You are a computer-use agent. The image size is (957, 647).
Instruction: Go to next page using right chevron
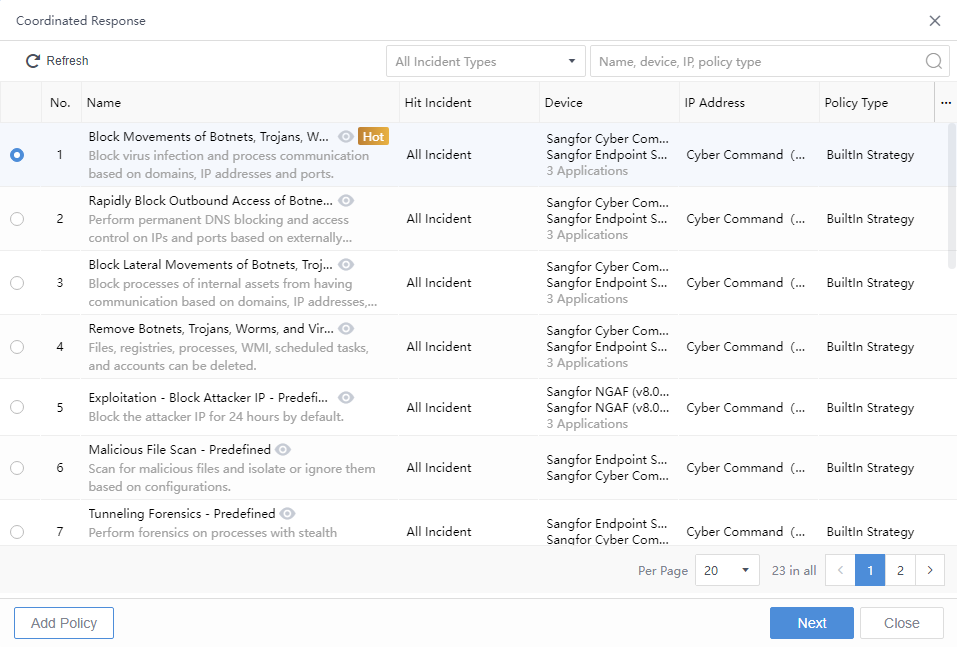pos(930,570)
